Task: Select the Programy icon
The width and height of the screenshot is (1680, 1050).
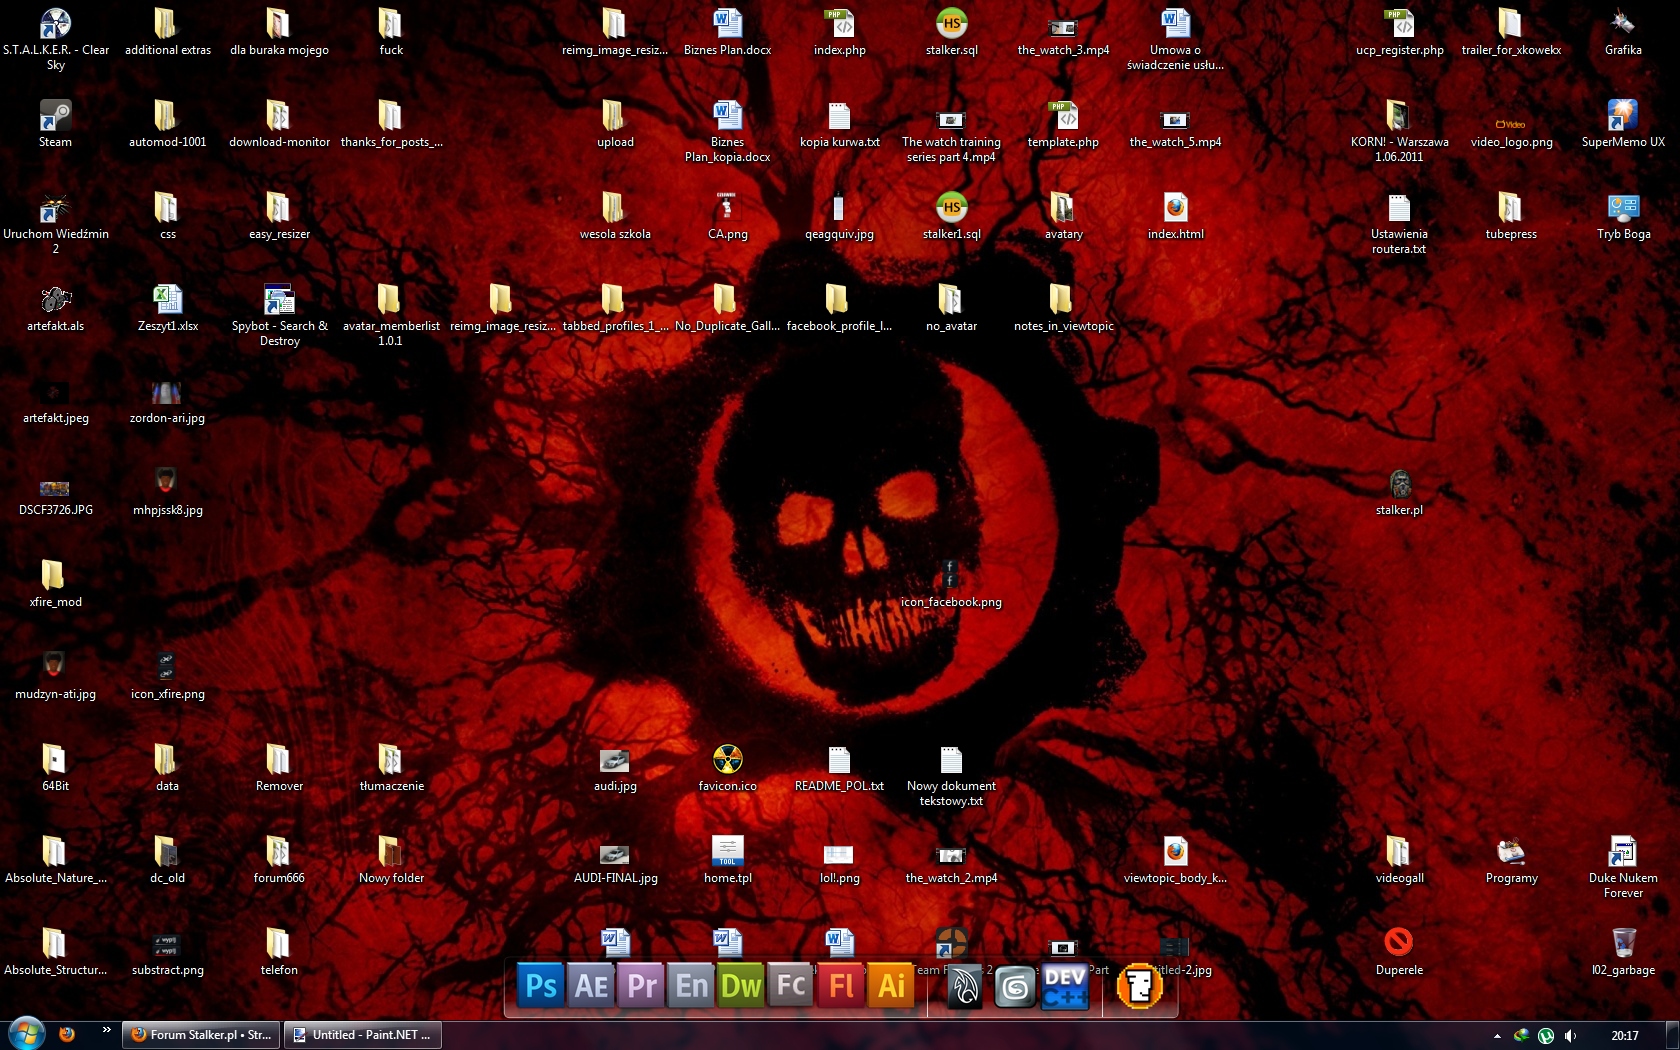Action: click(1511, 859)
